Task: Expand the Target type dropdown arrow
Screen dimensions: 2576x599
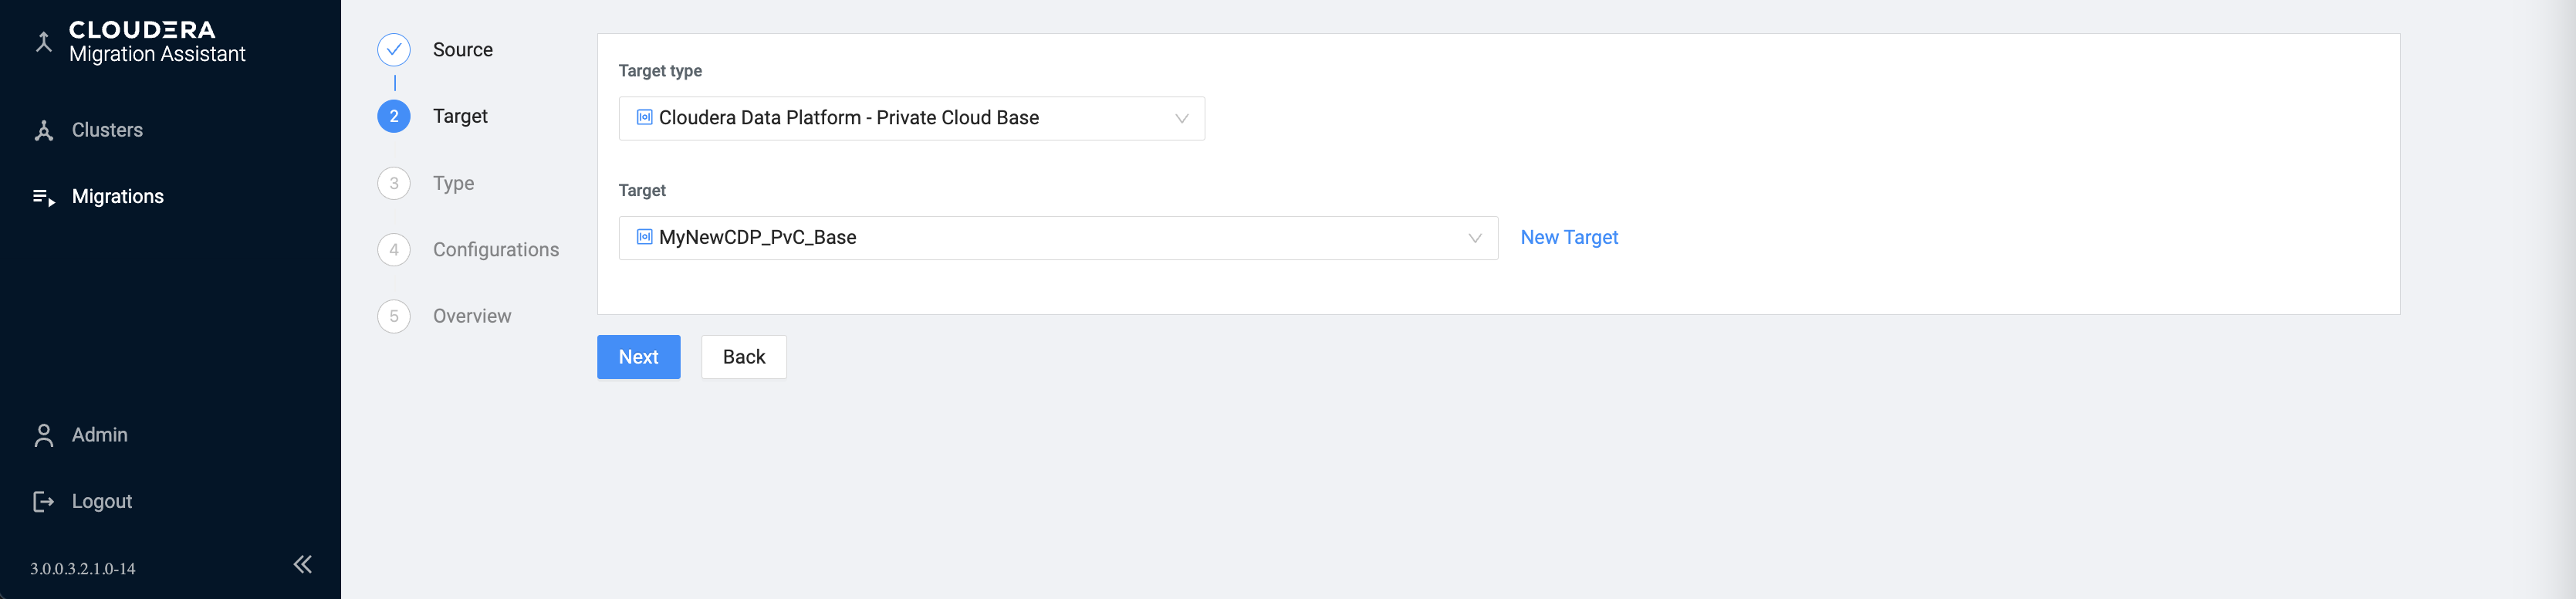Action: point(1181,119)
